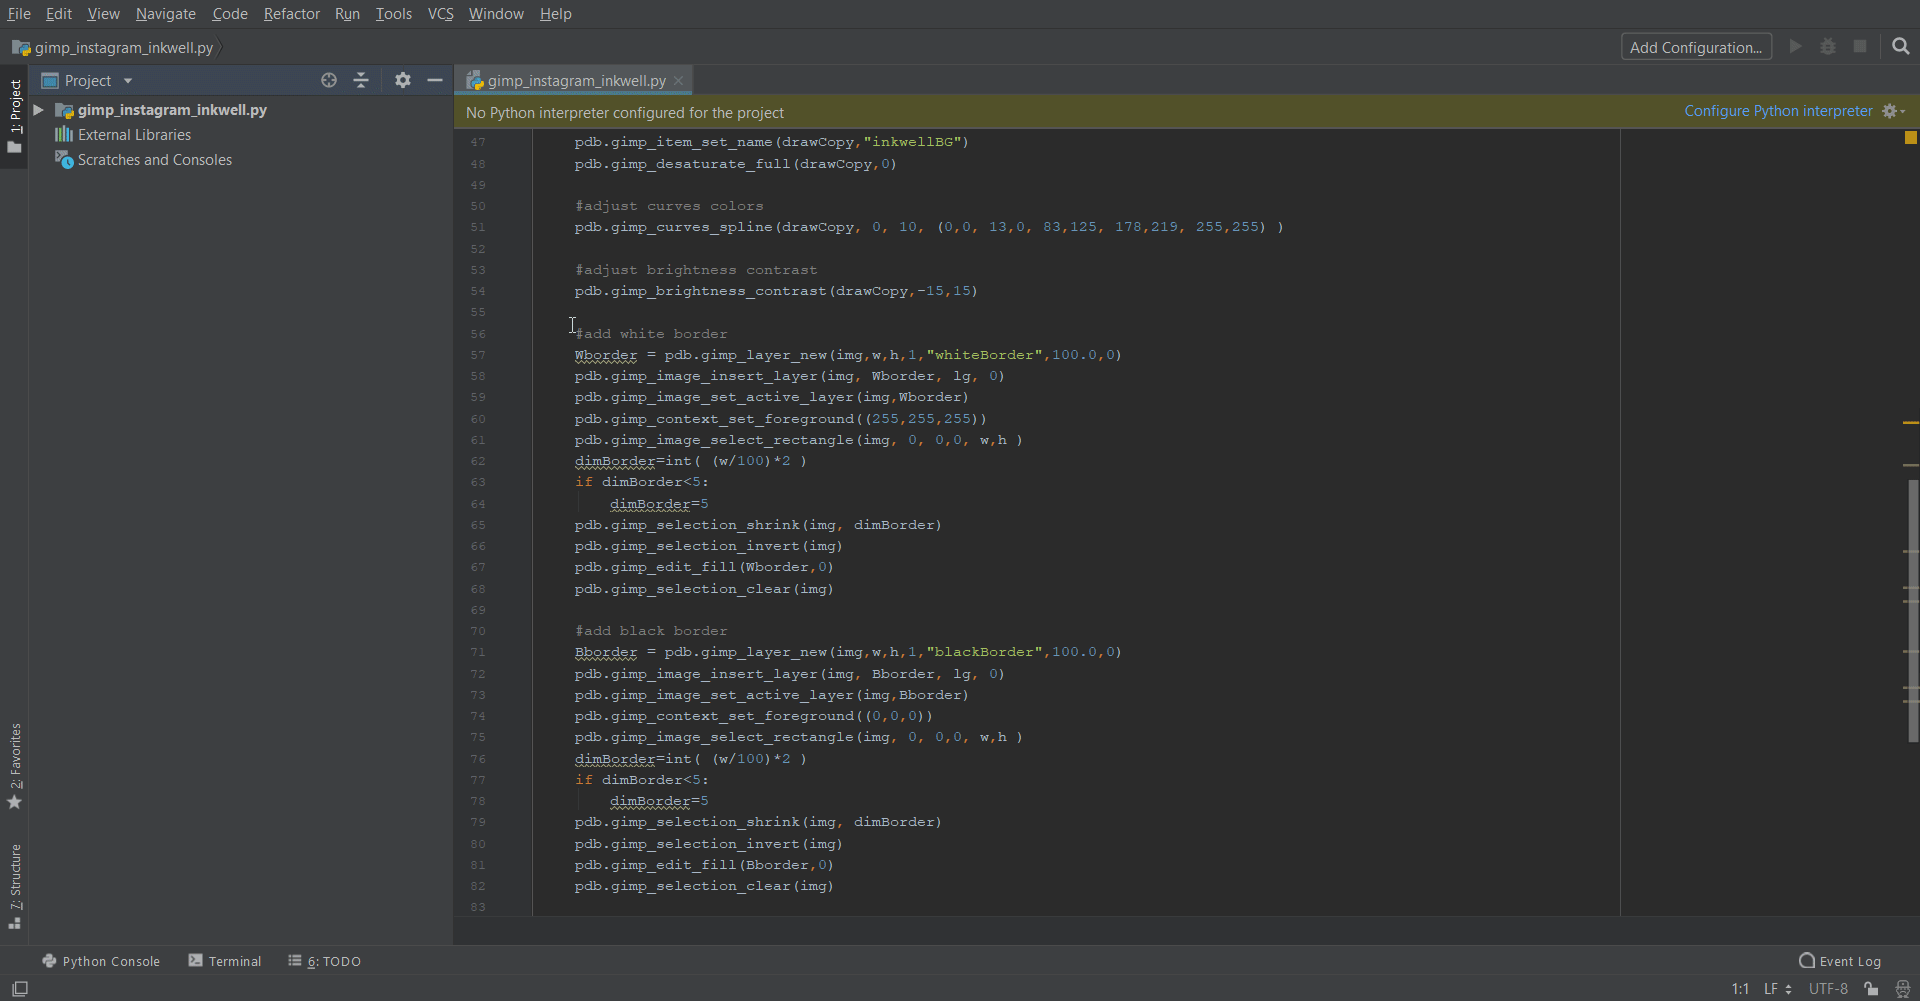This screenshot has width=1920, height=1001.
Task: Click the Debug bug icon
Action: 1828,47
